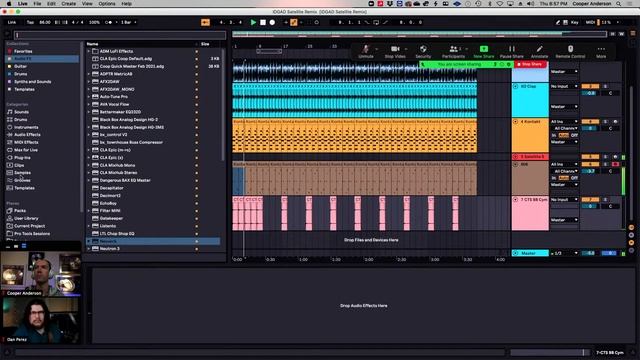Open Annotate in Zoom toolbar
The height and width of the screenshot is (360, 640).
tap(539, 52)
